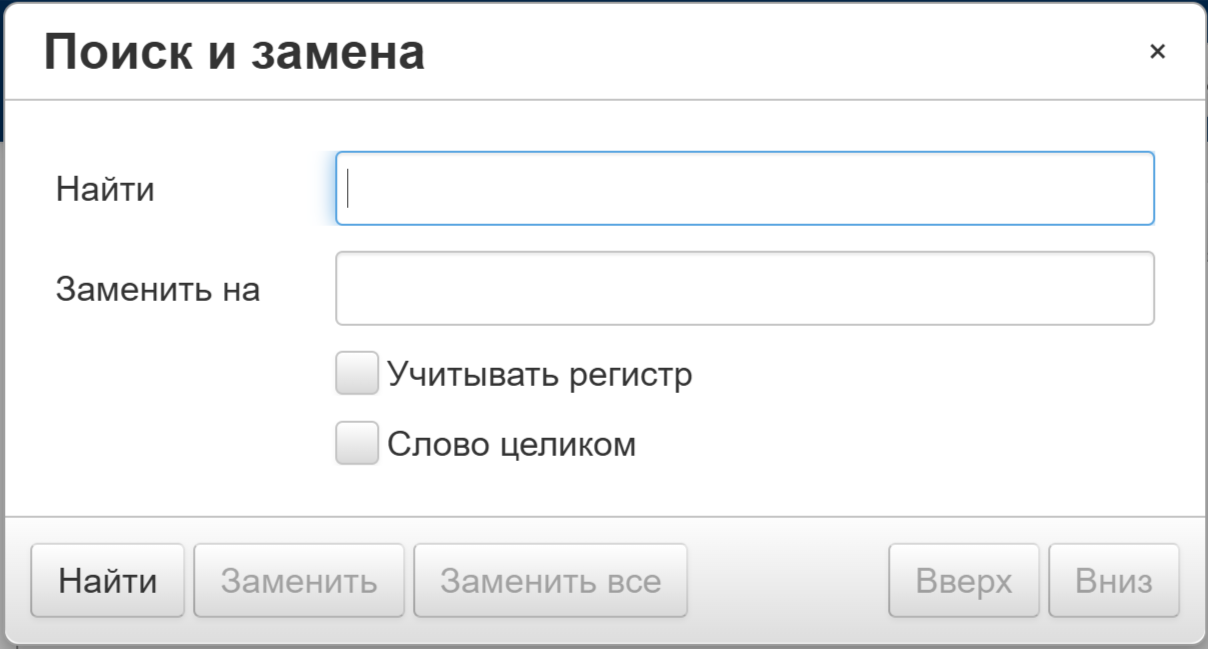Click the Найти search input field
The width and height of the screenshot is (1208, 649).
coord(744,188)
